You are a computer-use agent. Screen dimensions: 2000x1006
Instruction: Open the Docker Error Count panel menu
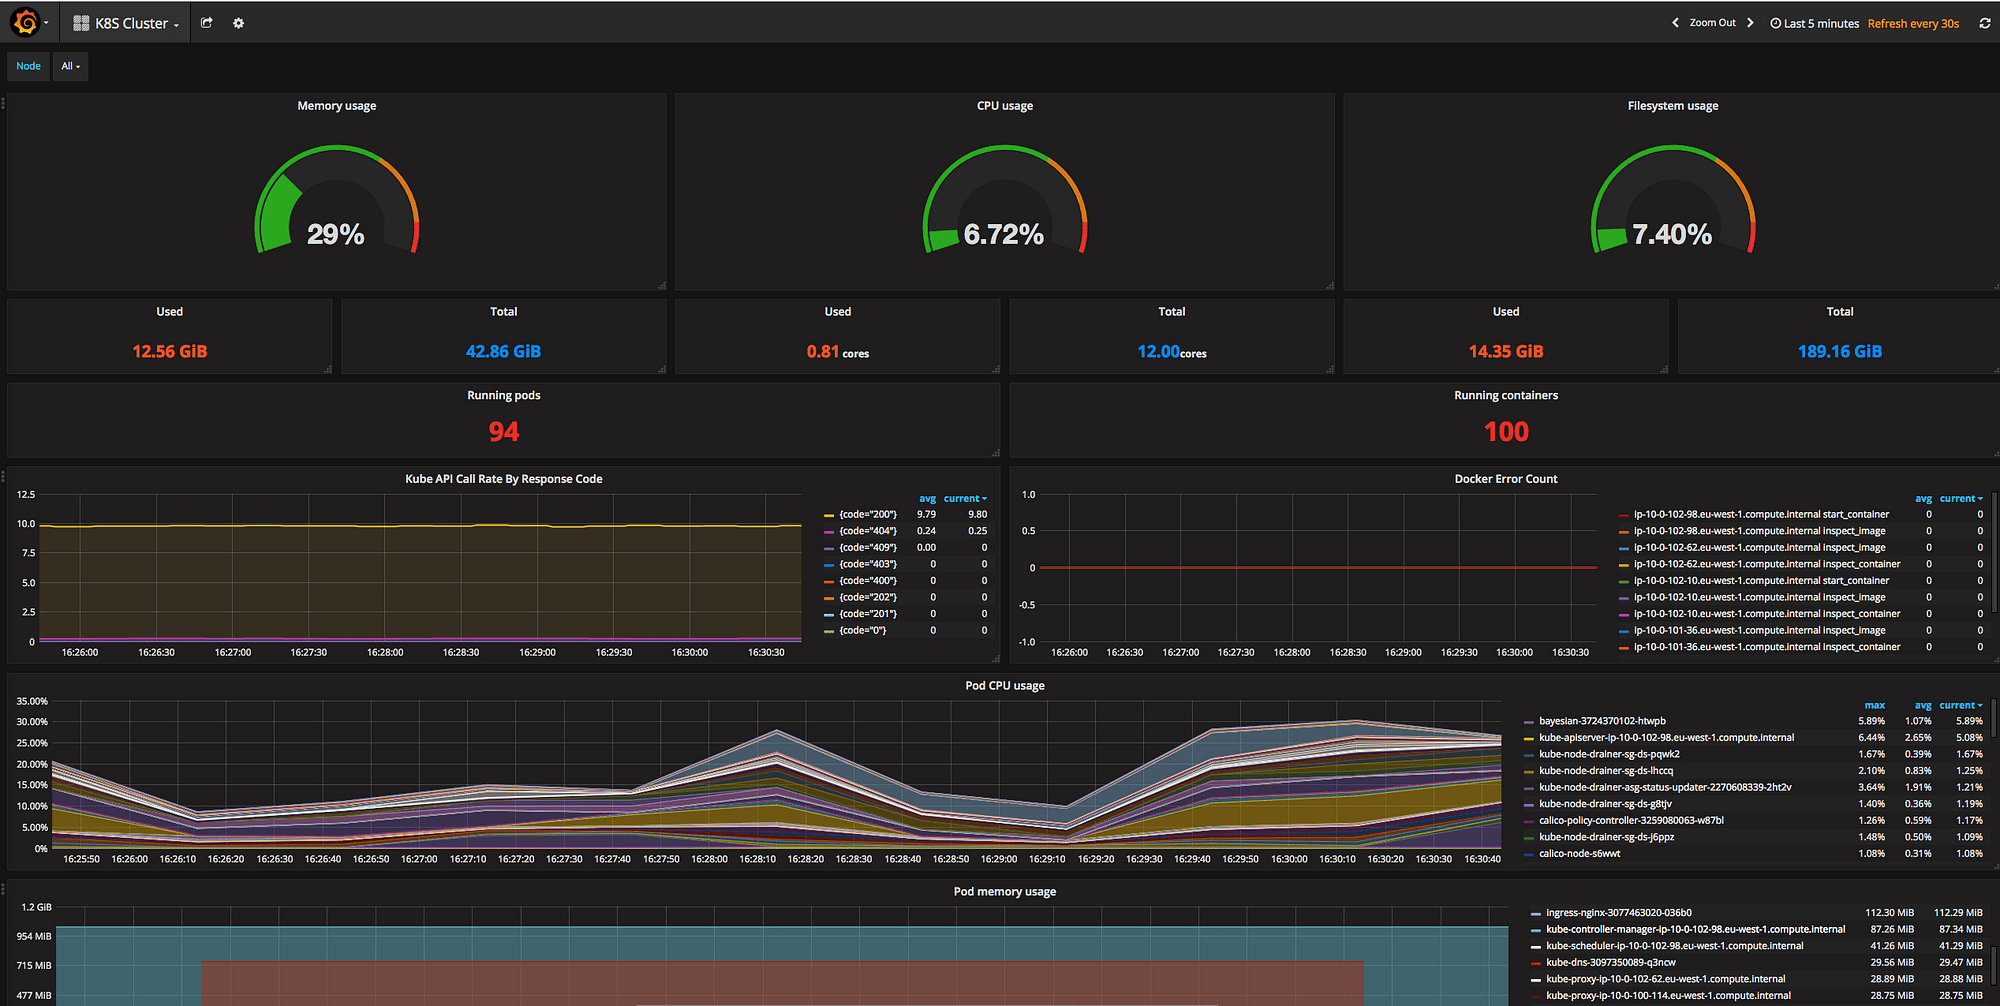tap(1506, 478)
